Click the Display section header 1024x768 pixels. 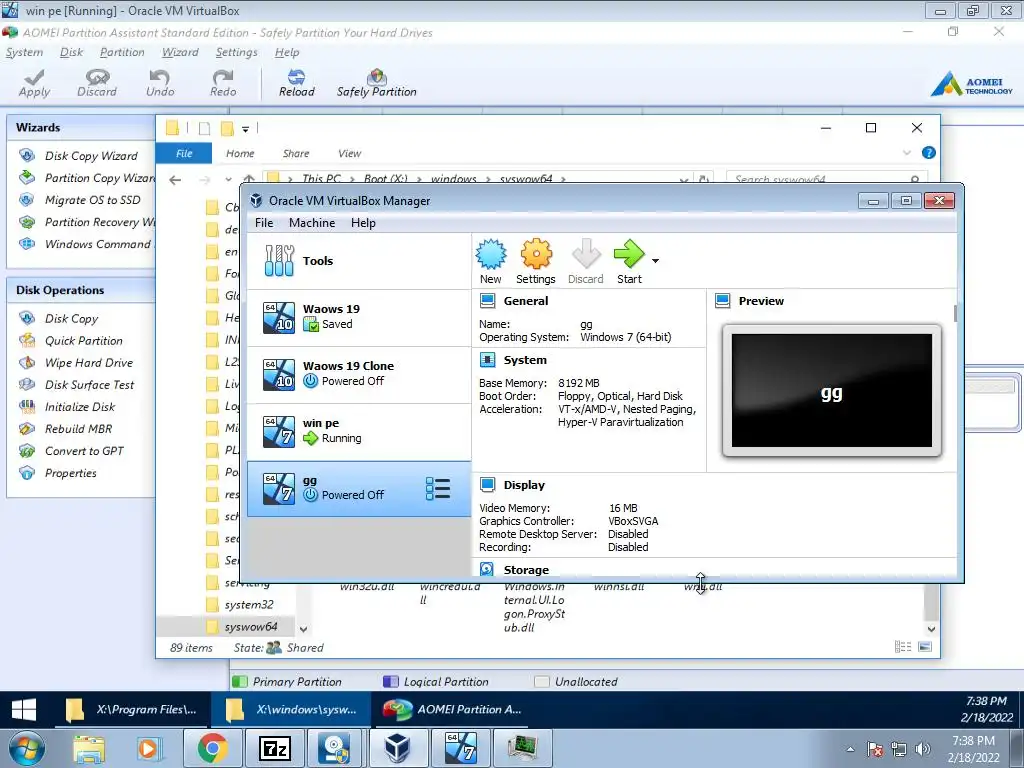(x=524, y=485)
